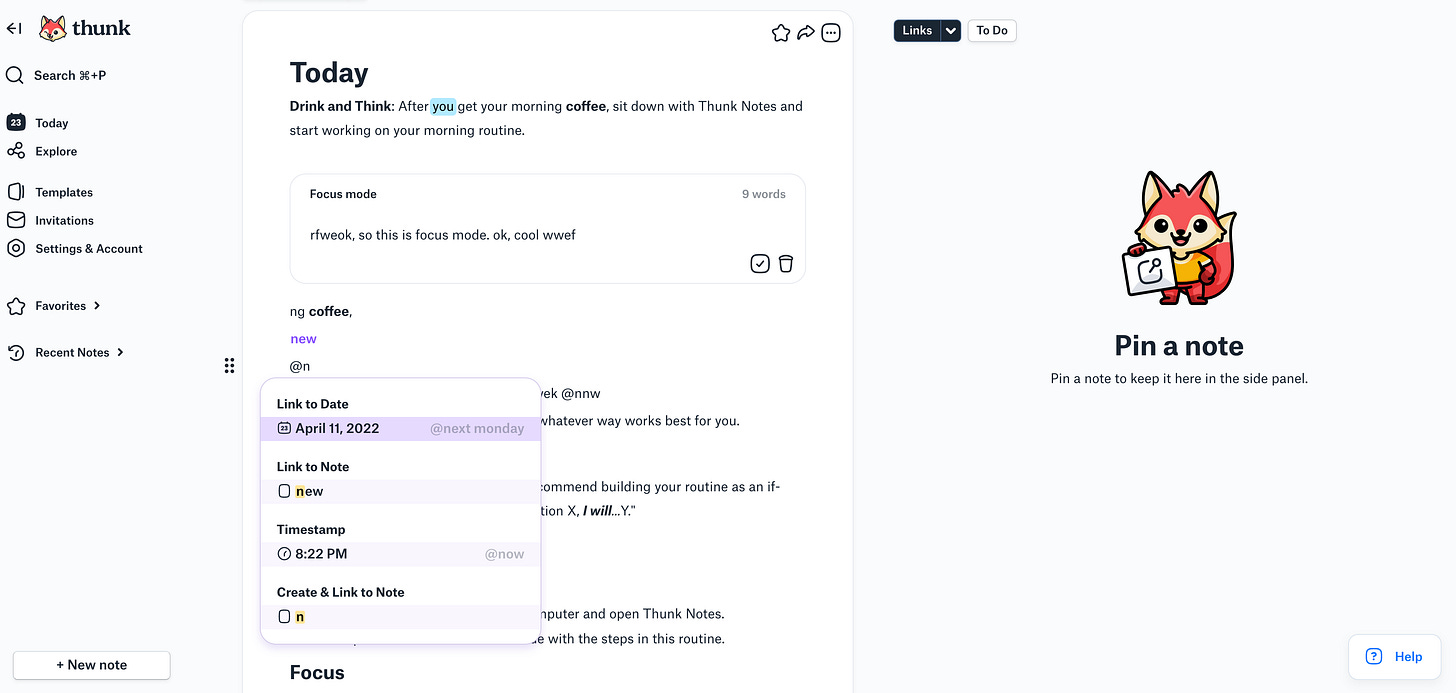Viewport: 1456px width, 693px height.
Task: Click the Favorites star icon in sidebar
Action: [16, 305]
